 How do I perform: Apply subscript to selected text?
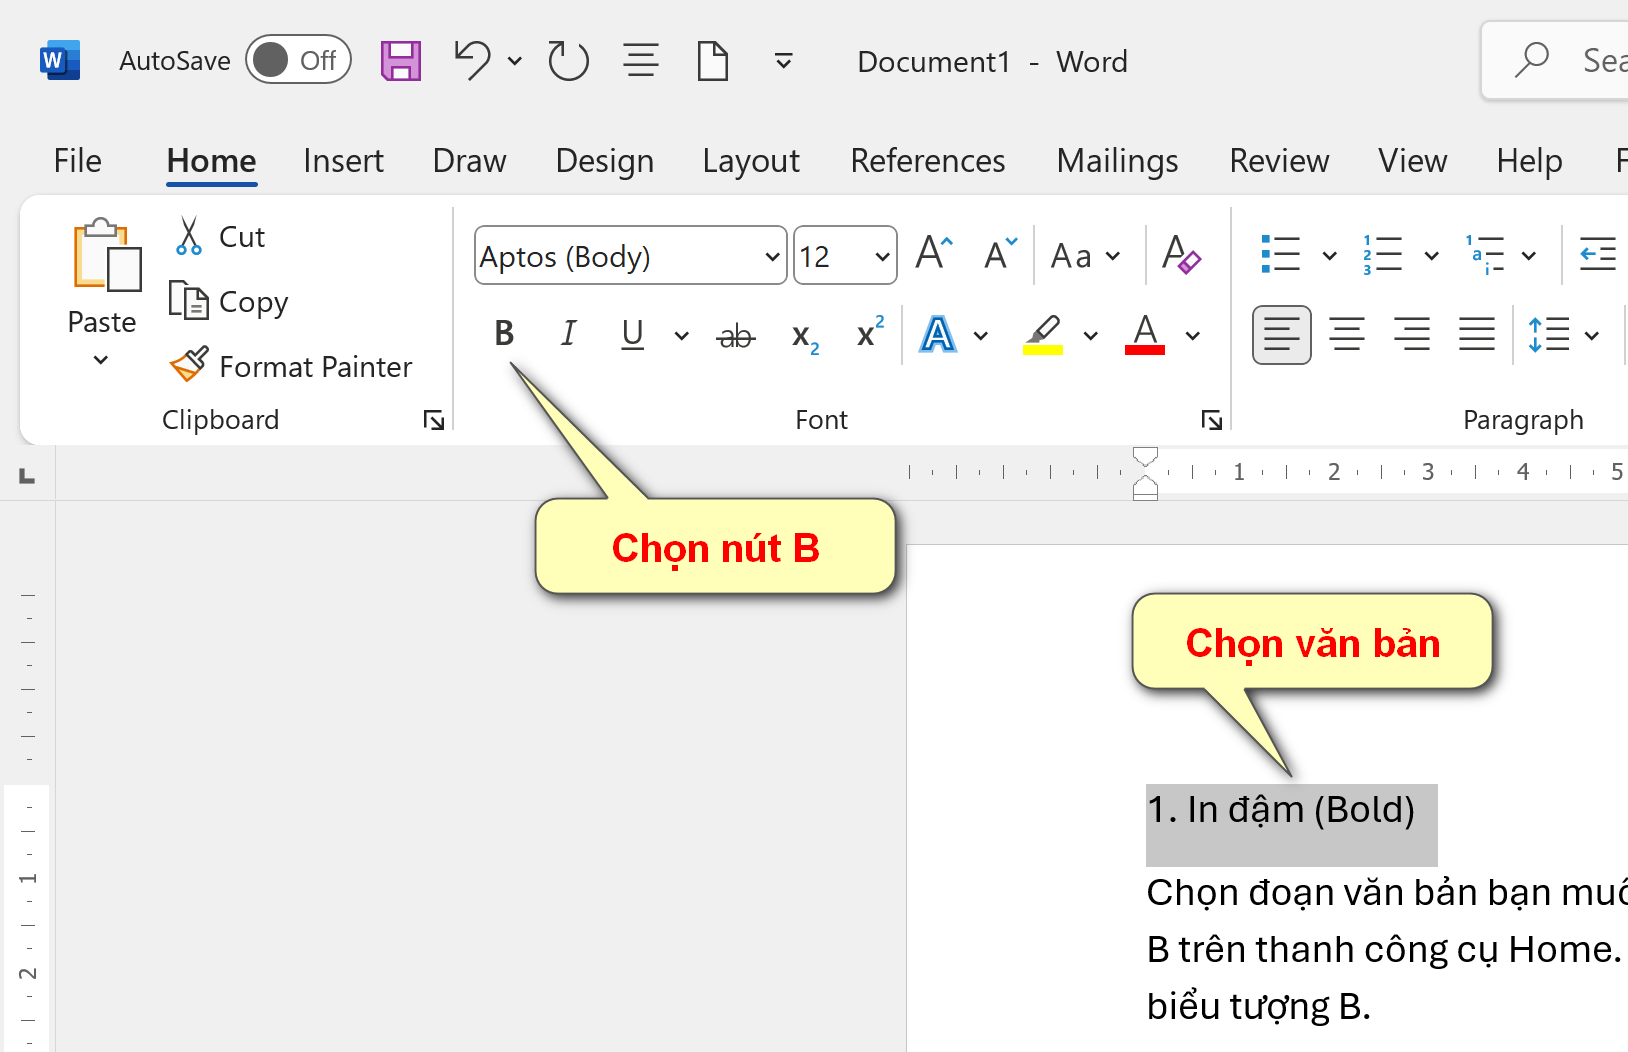803,334
